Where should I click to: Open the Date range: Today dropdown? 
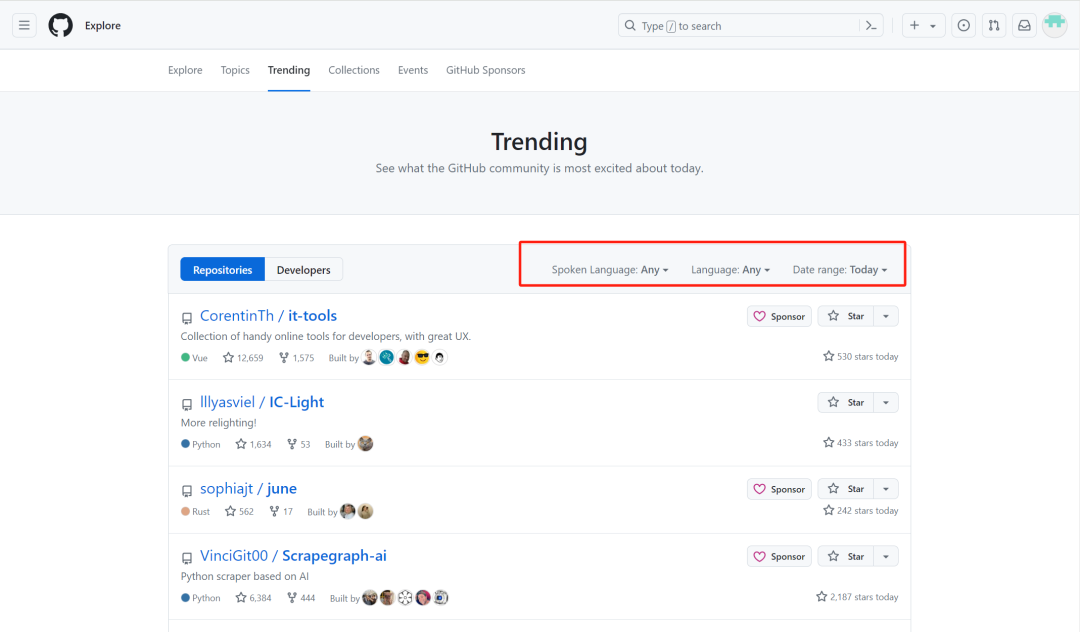point(840,270)
